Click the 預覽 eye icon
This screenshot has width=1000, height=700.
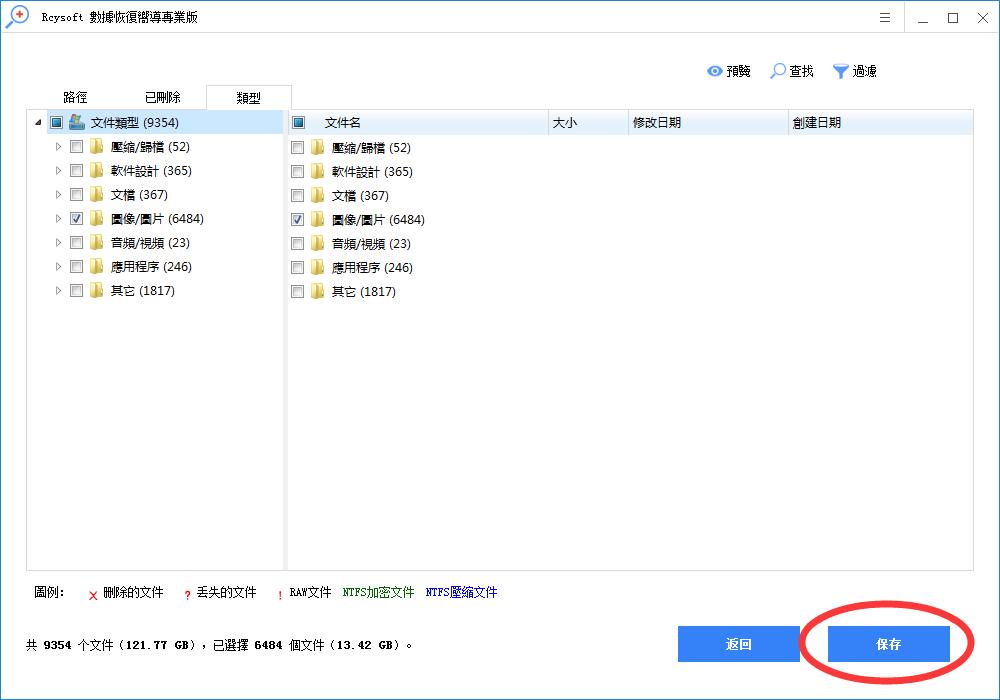[715, 71]
